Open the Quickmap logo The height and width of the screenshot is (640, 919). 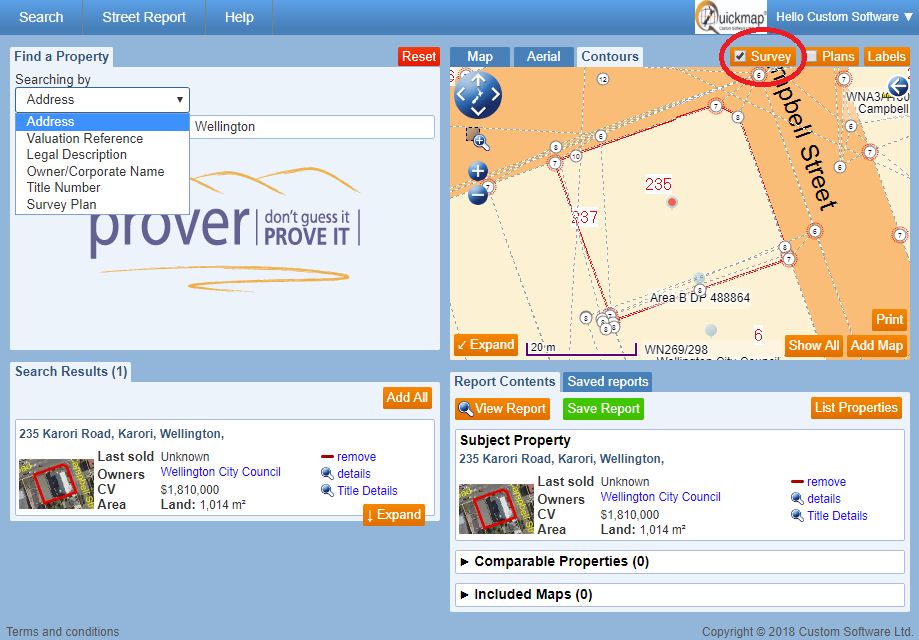[x=730, y=17]
